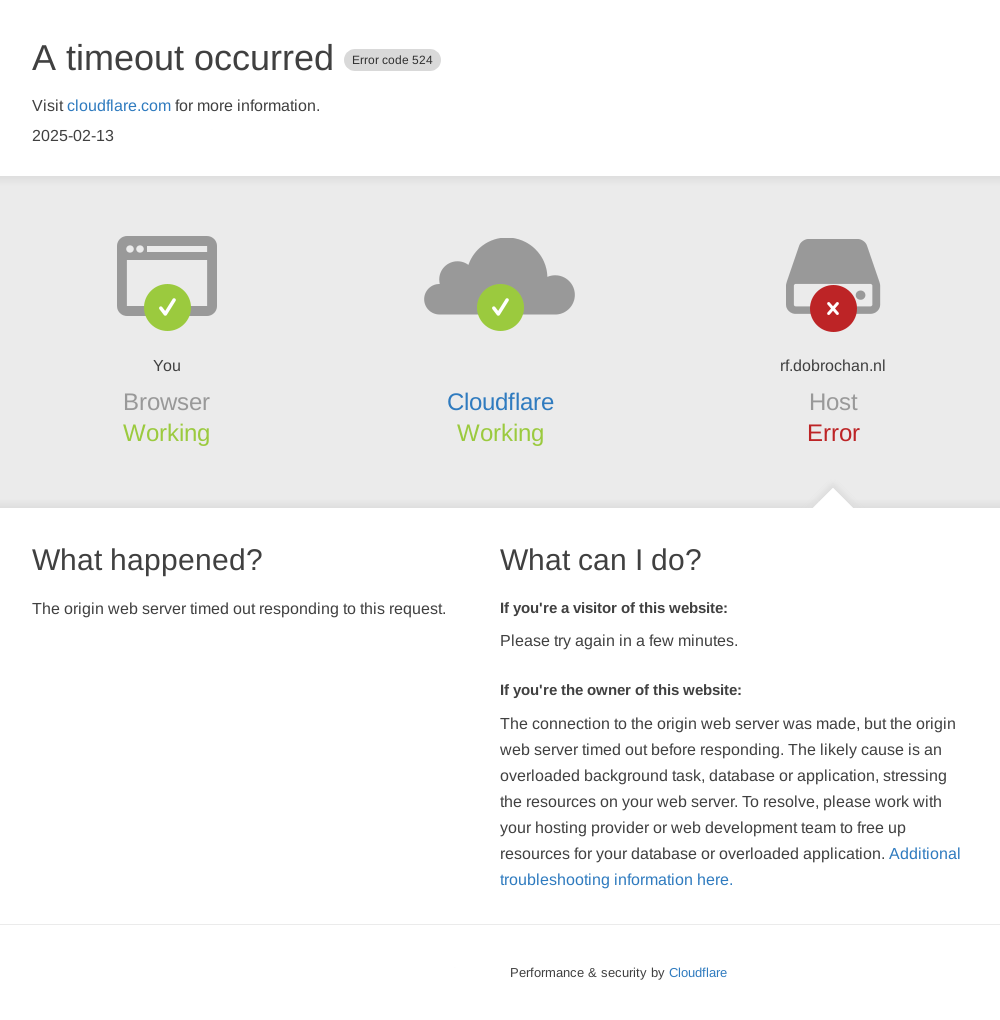
Task: Click the red X error badge
Action: tap(833, 308)
